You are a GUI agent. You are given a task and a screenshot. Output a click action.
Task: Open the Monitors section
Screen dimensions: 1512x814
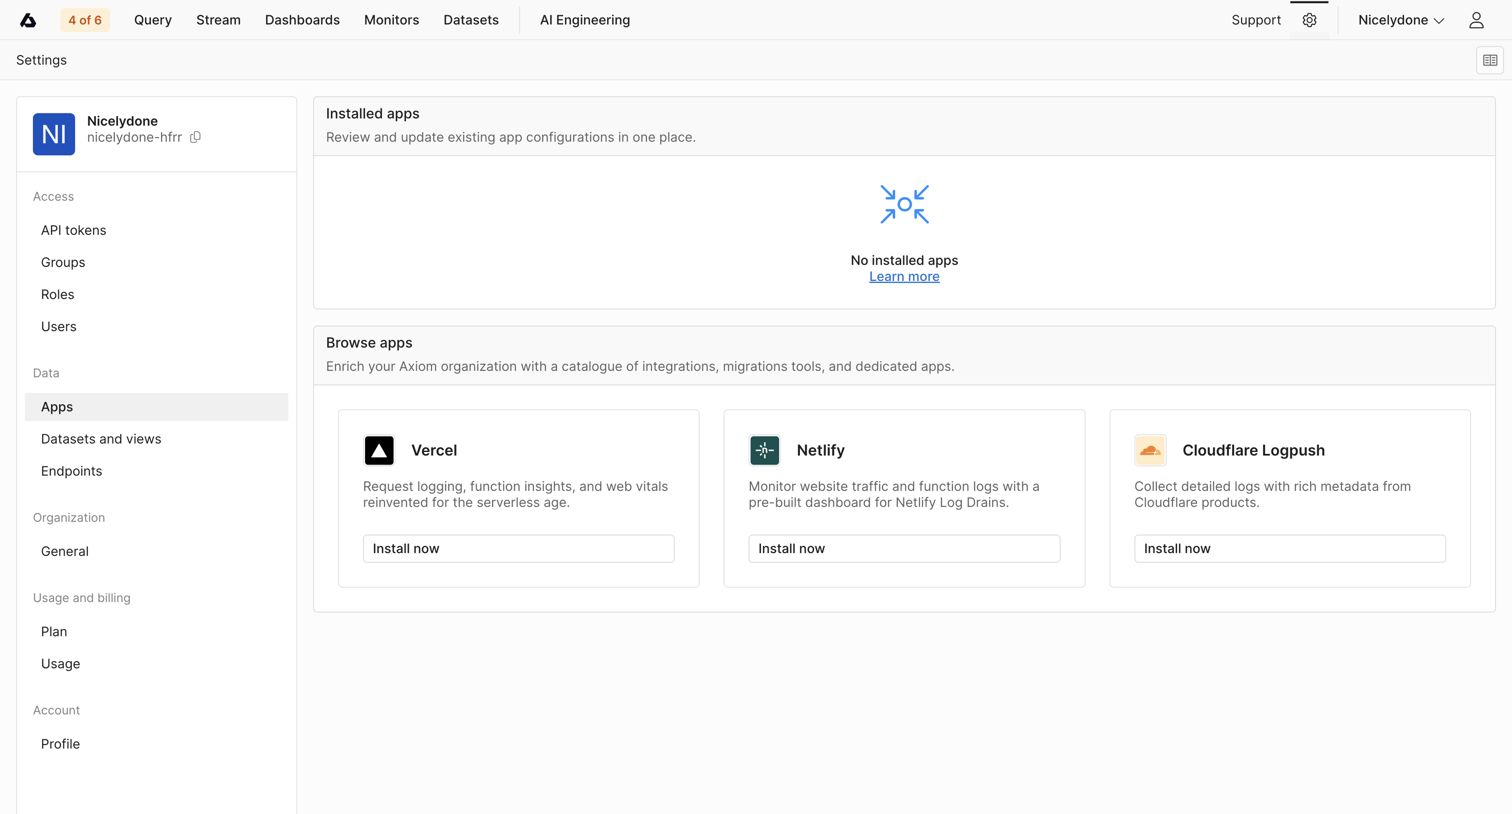[x=391, y=20]
